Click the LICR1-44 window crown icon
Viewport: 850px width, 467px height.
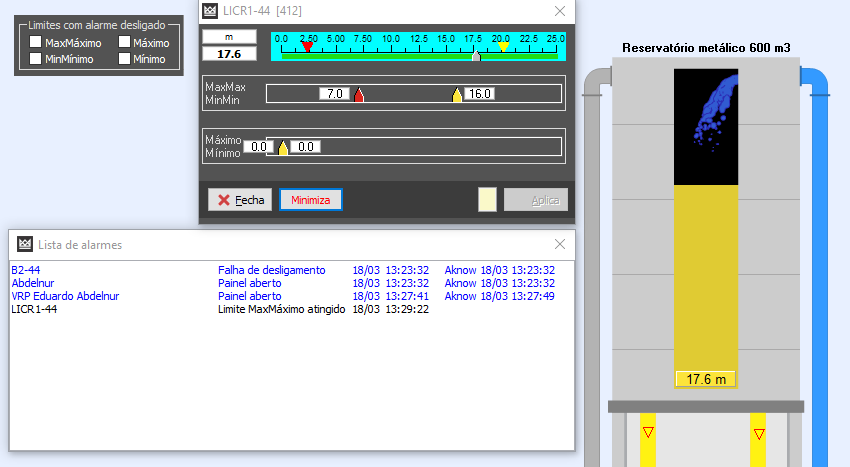pos(210,11)
